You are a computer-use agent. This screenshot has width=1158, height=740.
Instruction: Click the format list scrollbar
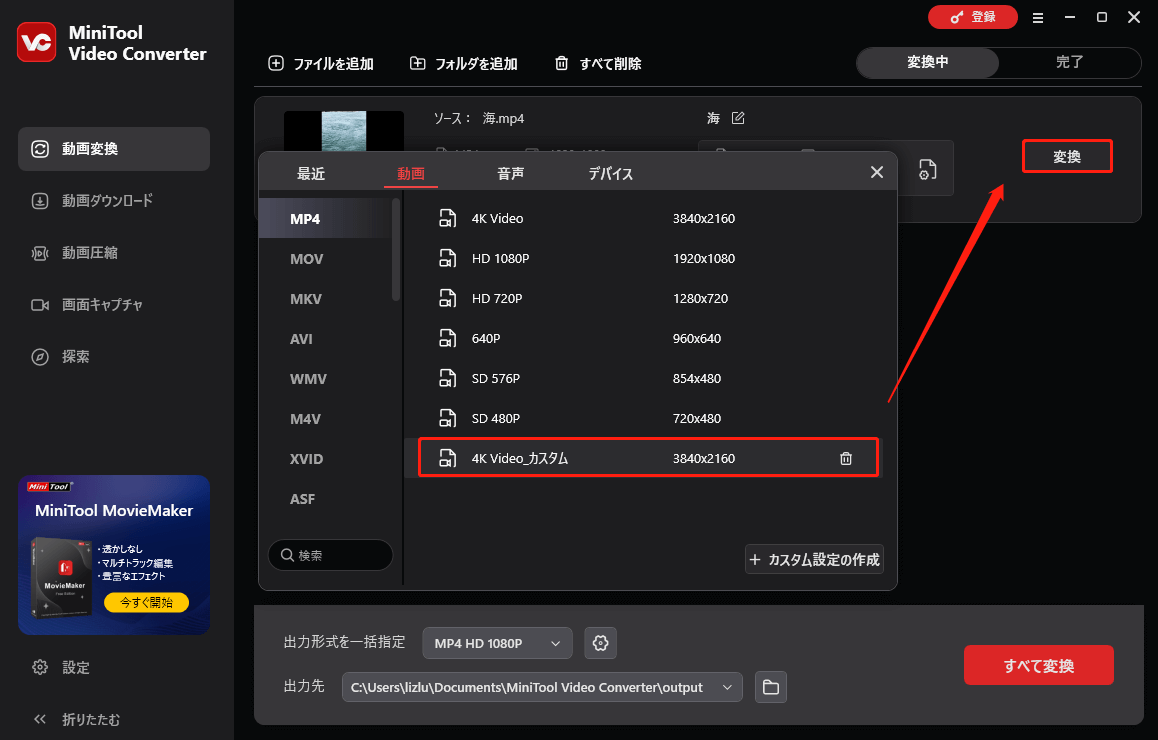coord(396,250)
